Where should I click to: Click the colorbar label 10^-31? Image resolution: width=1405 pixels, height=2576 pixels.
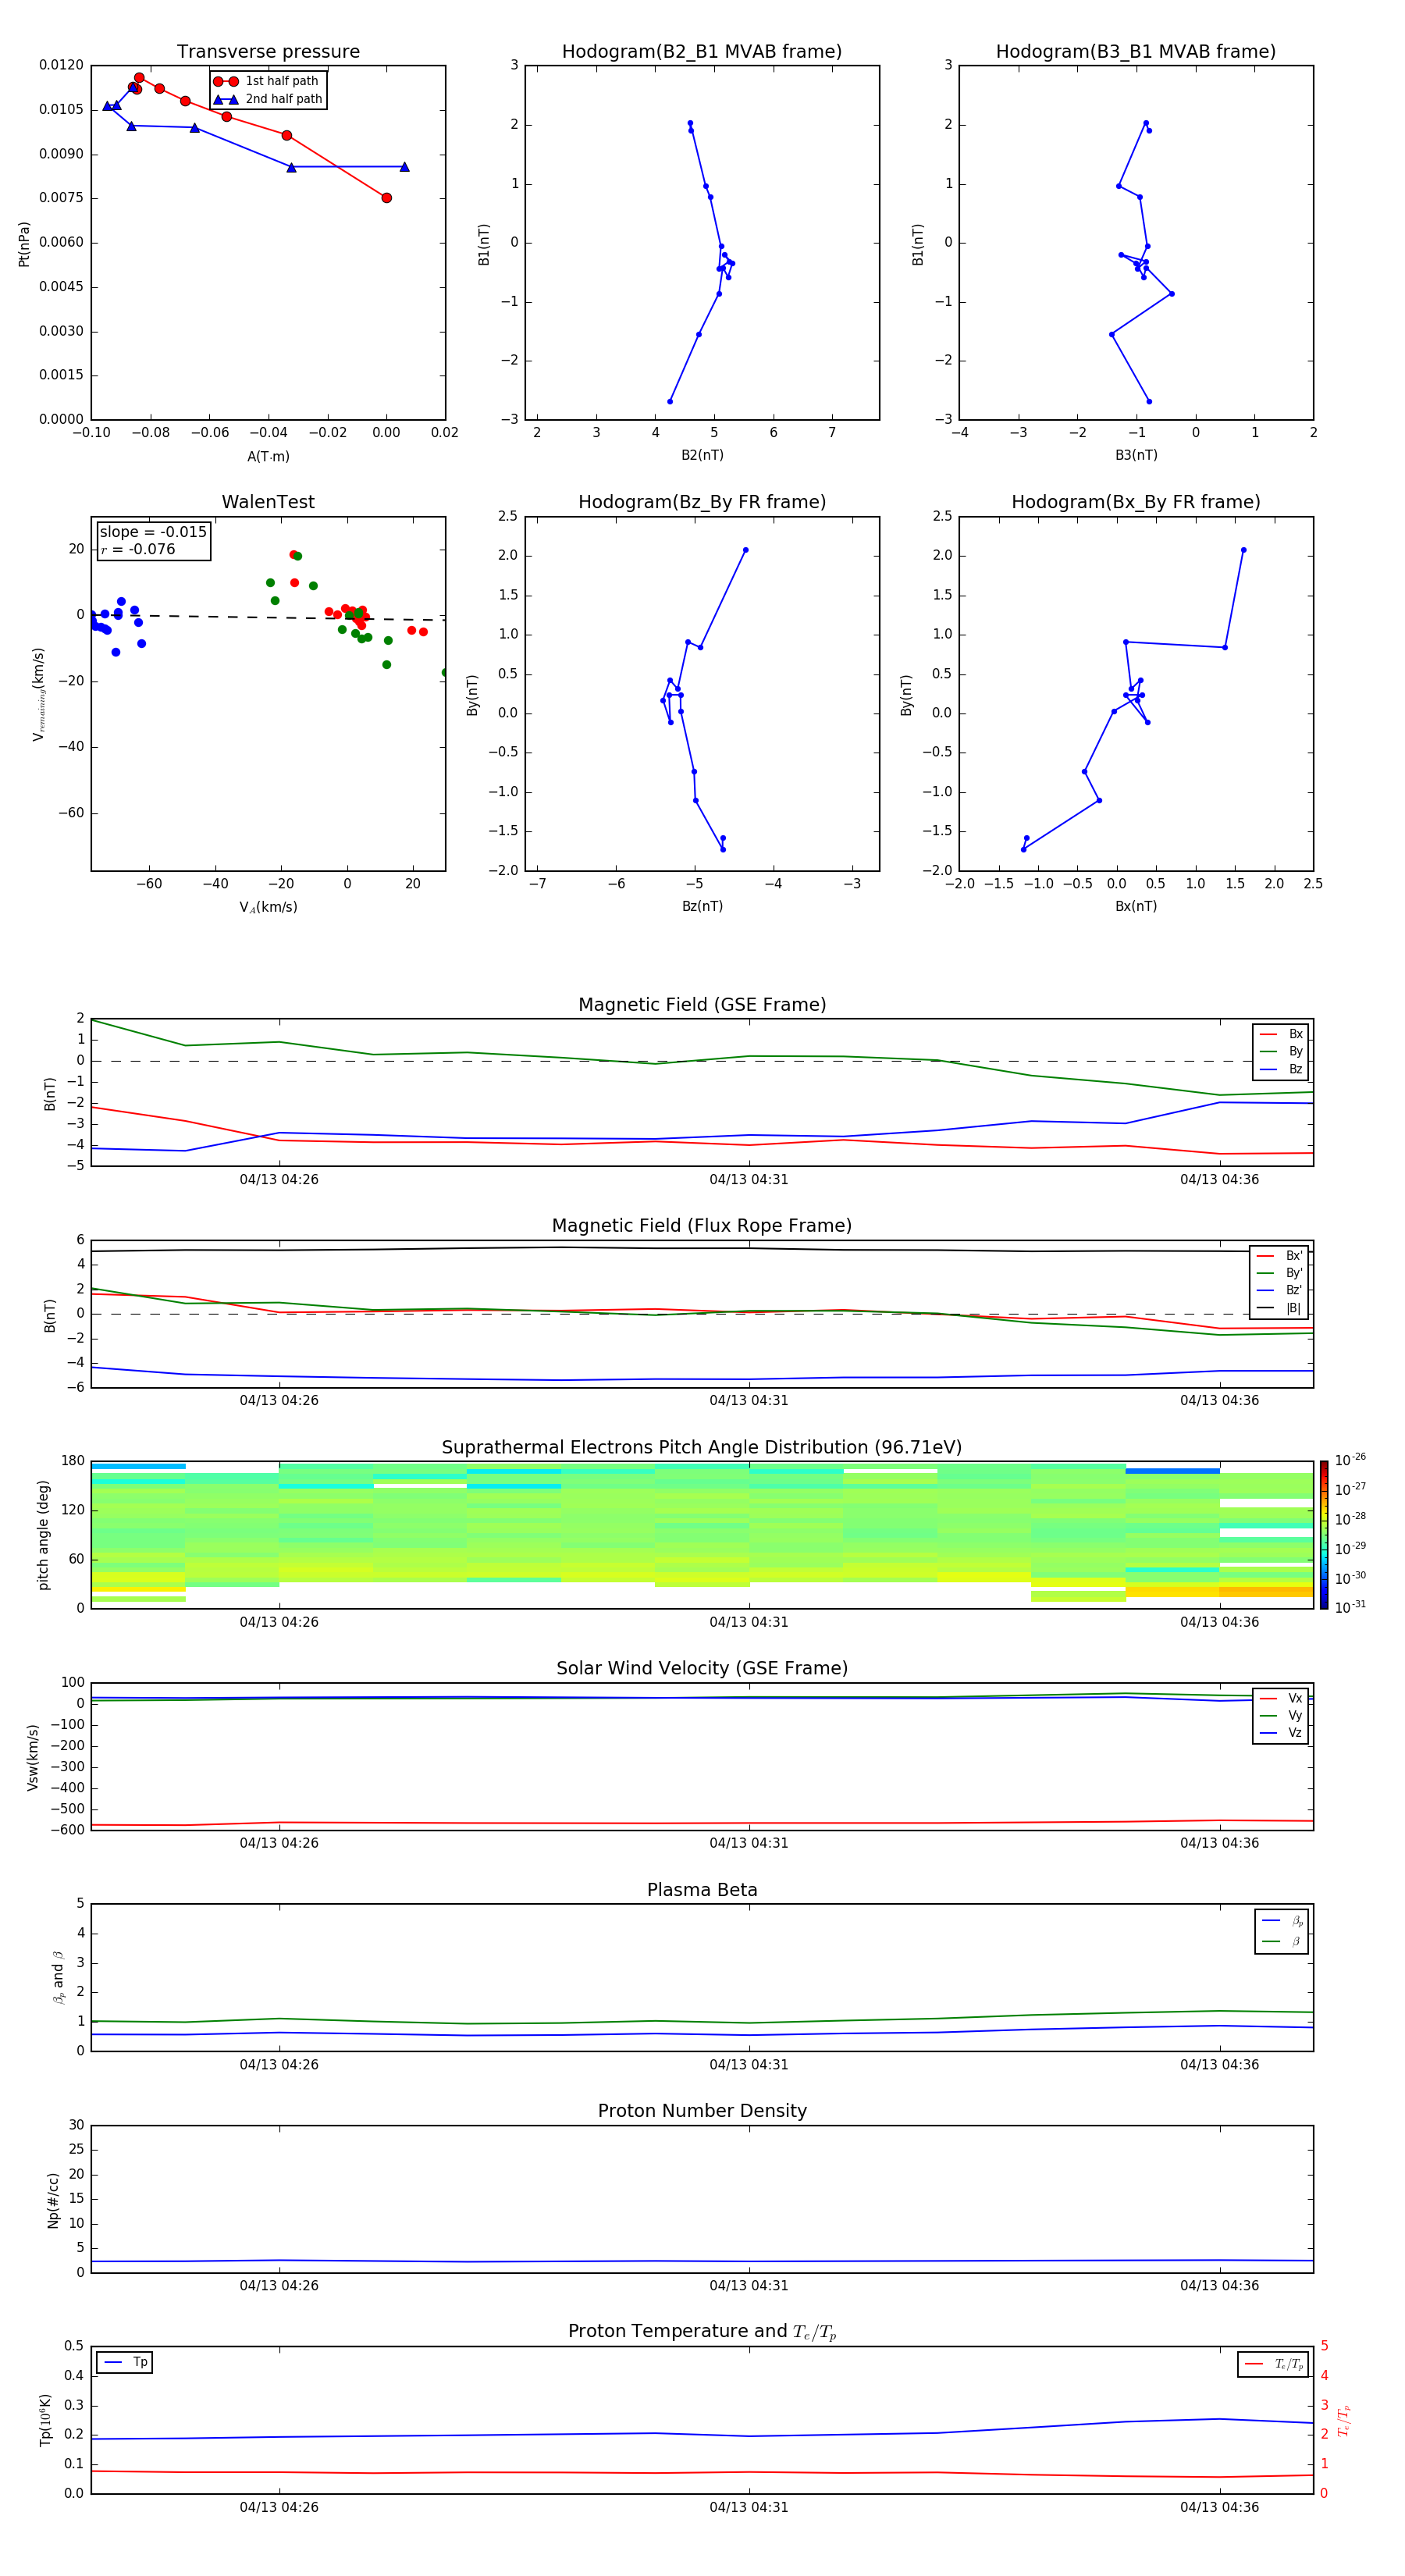pos(1350,1607)
